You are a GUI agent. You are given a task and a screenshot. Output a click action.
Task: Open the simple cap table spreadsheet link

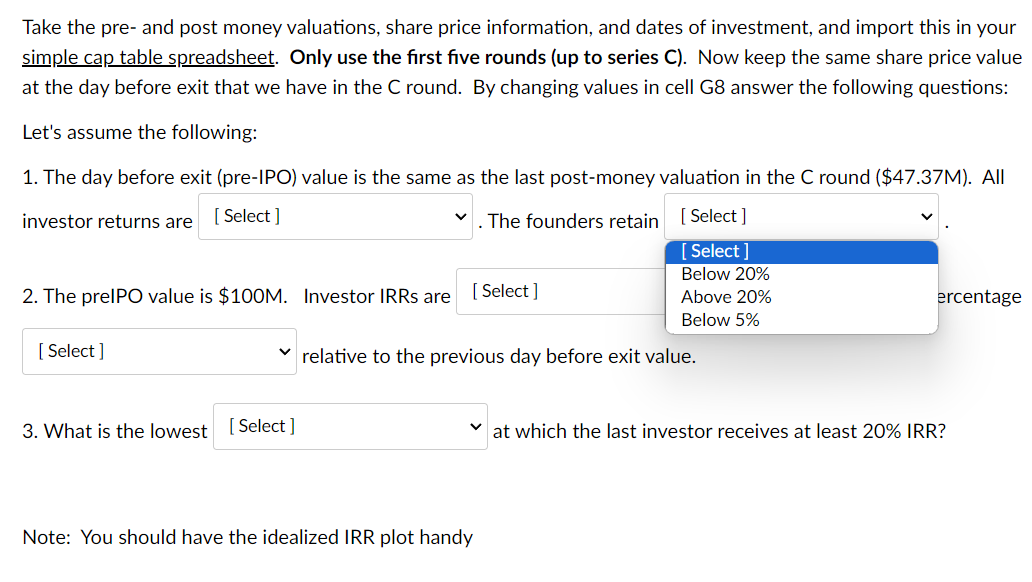148,57
